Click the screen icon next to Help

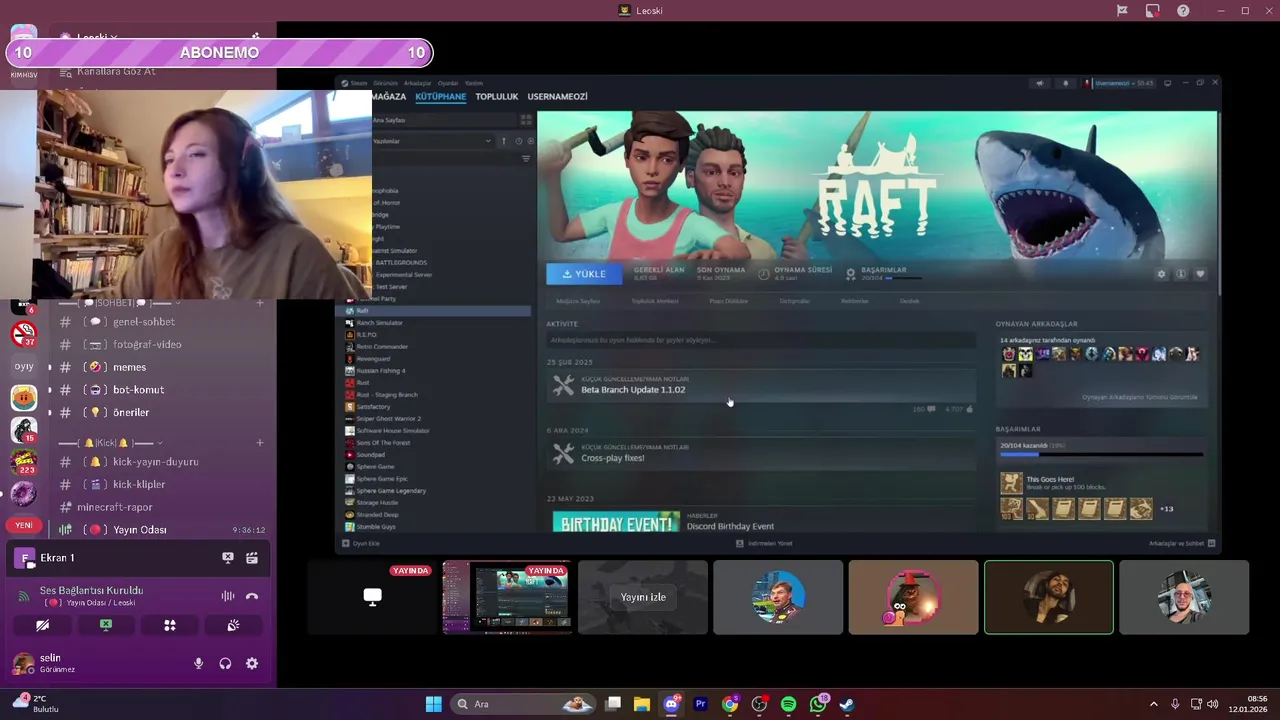pos(1153,11)
